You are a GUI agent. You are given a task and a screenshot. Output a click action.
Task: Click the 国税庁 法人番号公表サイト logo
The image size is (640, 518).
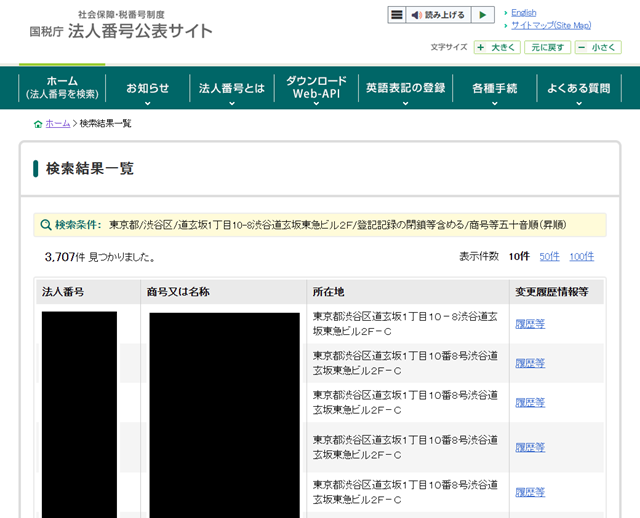121,25
